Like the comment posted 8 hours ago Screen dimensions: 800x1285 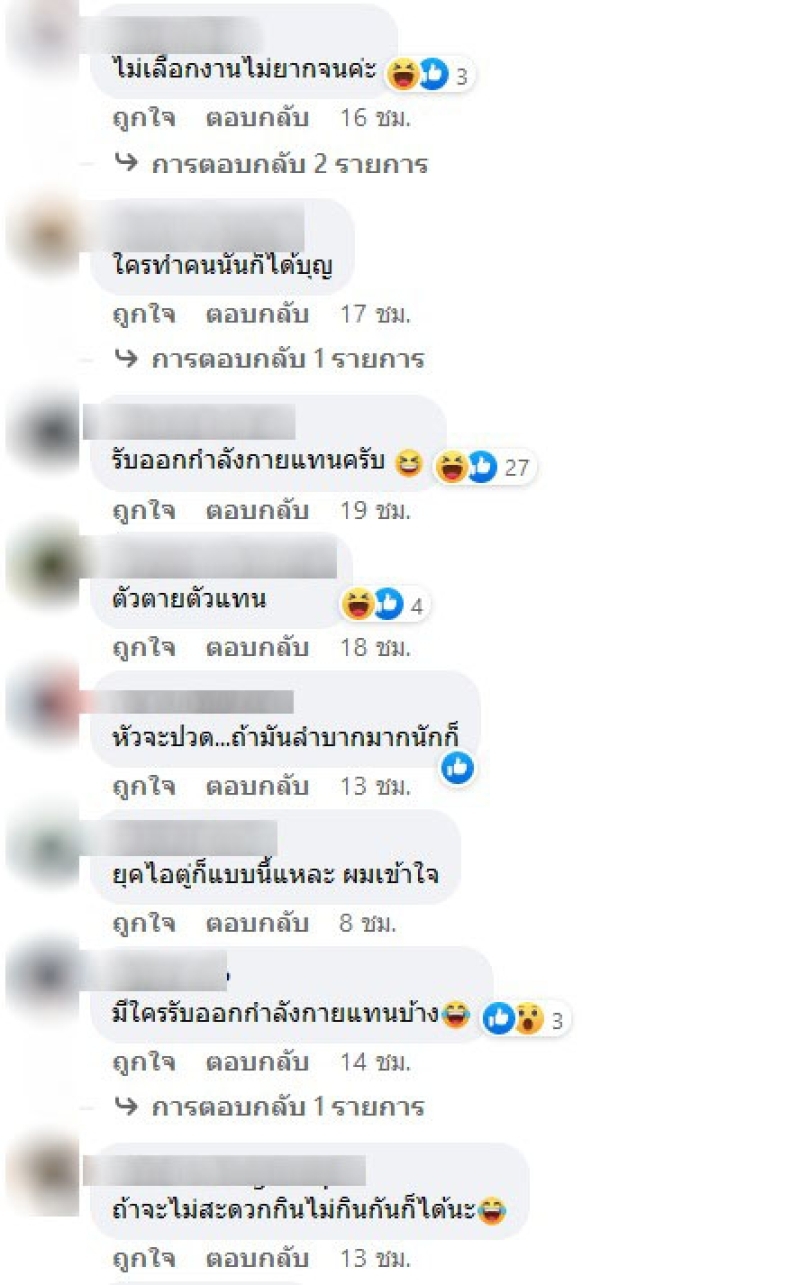[143, 924]
